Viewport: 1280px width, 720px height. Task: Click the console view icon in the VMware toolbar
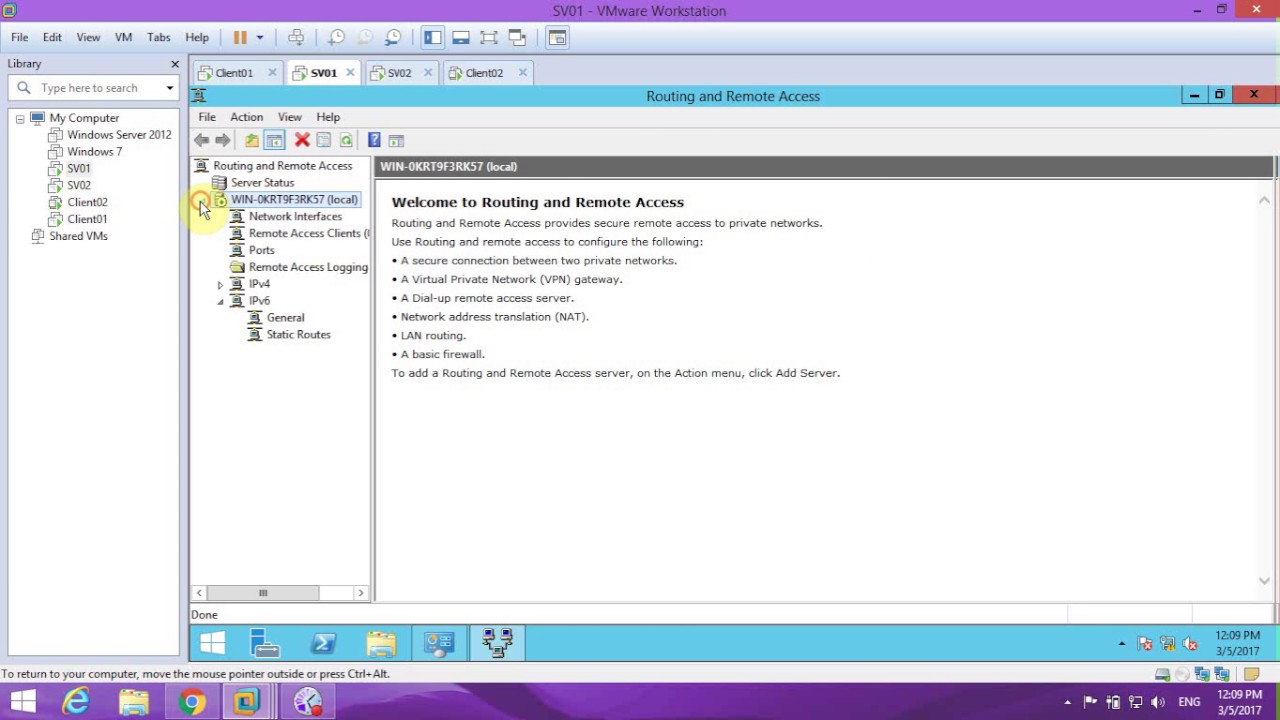click(x=558, y=37)
